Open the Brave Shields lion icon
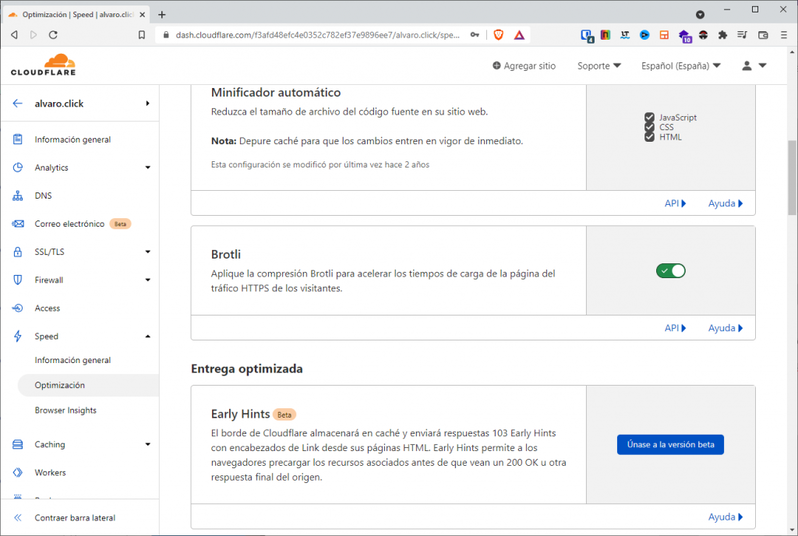The image size is (798, 536). click(x=498, y=35)
